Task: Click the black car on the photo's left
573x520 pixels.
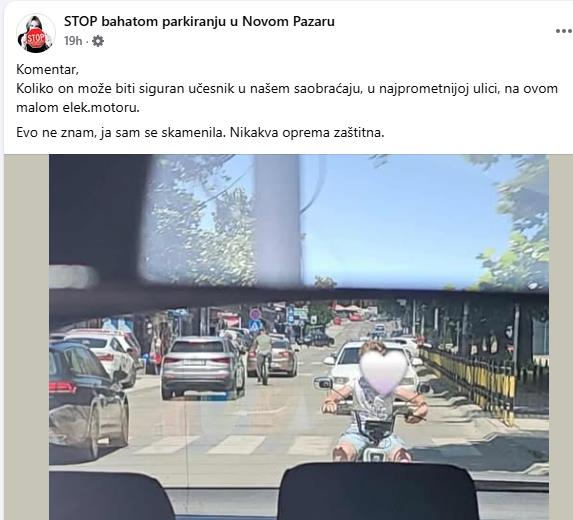Action: coord(89,400)
